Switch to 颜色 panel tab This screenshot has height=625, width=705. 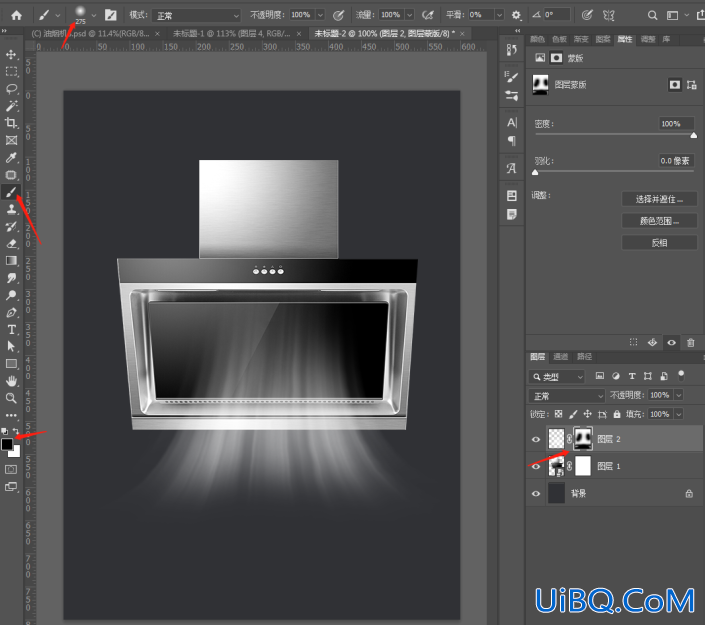(537, 40)
